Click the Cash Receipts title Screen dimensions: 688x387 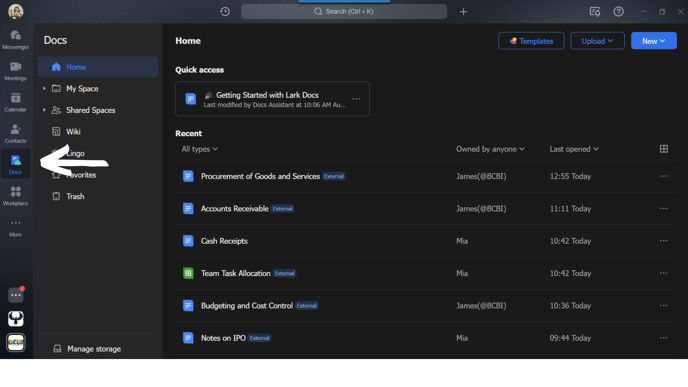224,241
